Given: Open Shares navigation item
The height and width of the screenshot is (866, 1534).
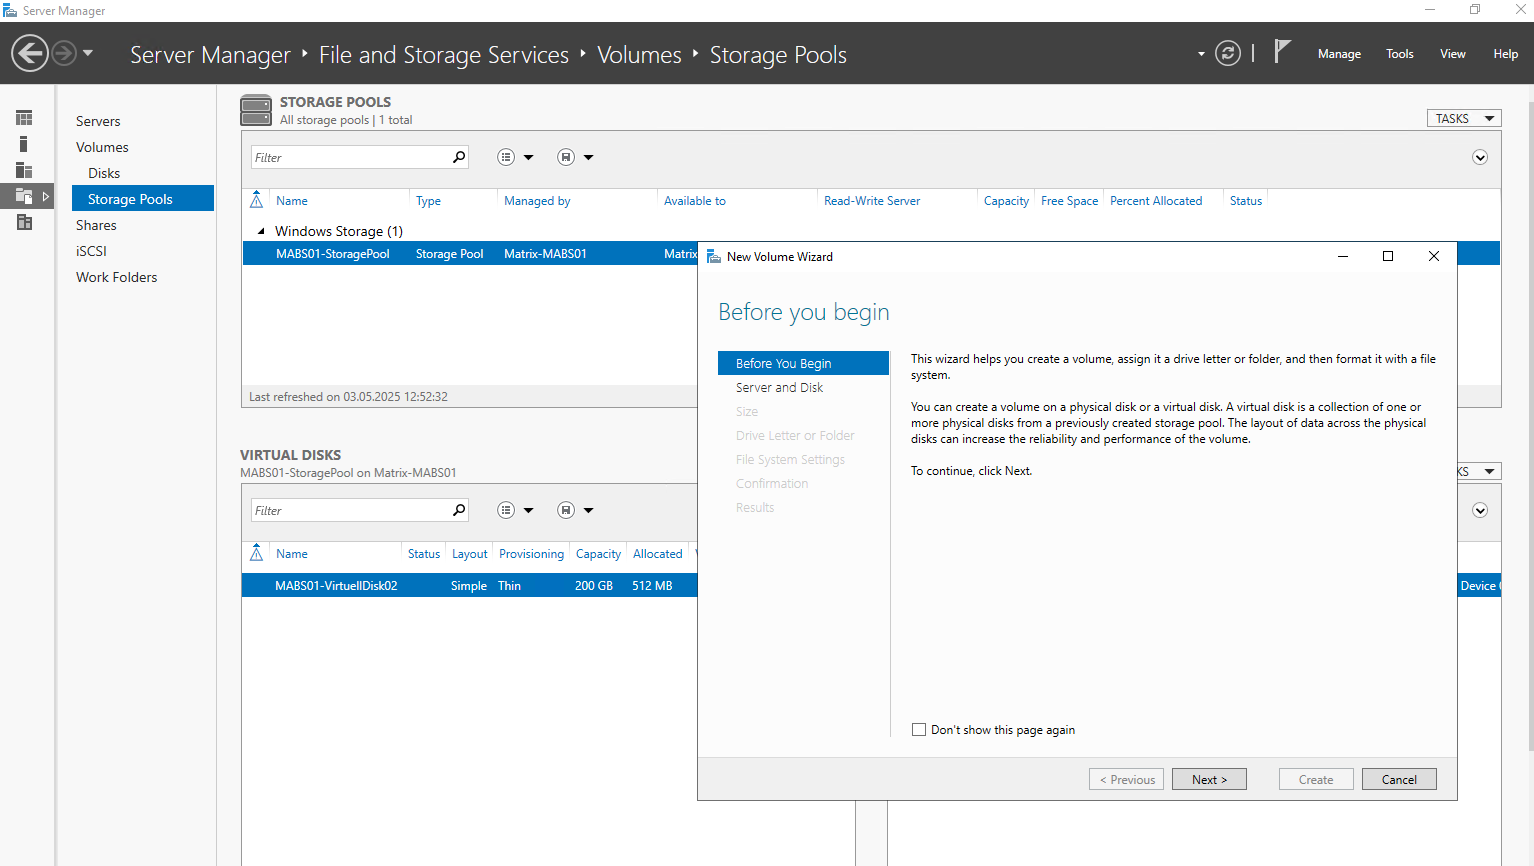Looking at the screenshot, I should 96,225.
